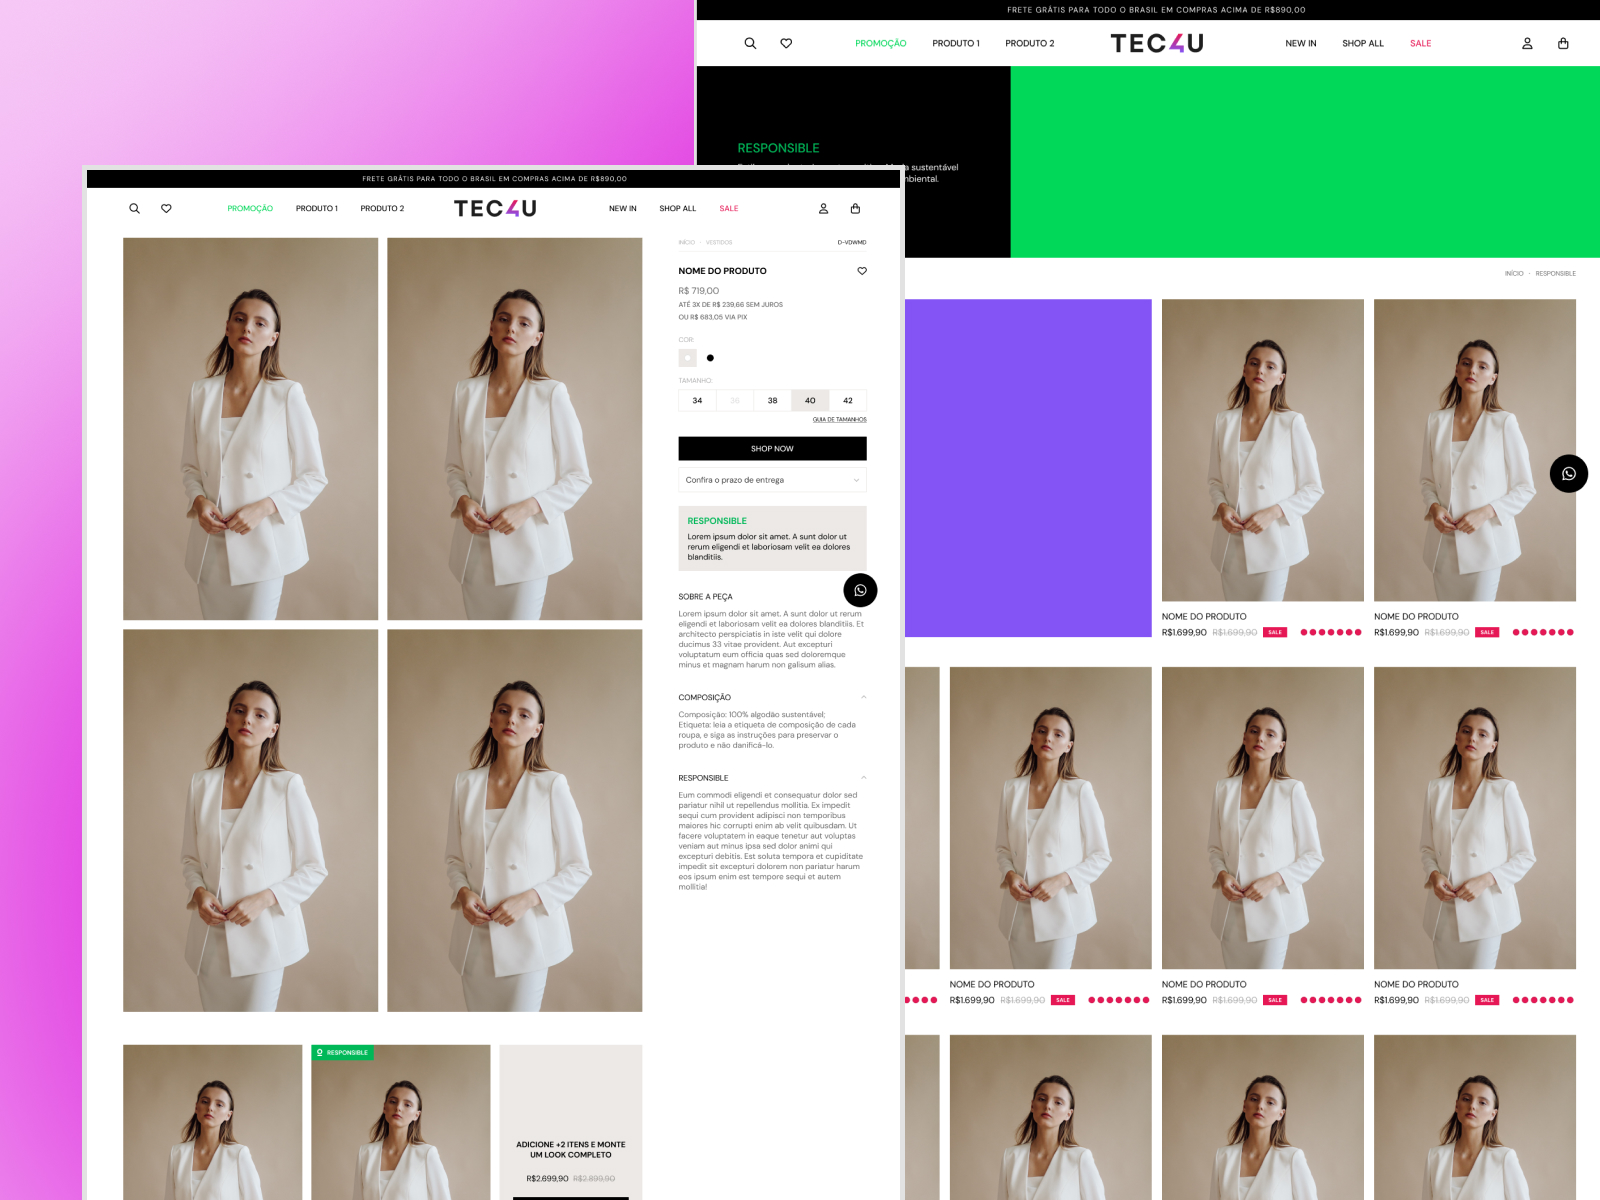Click the floating WhatsApp chat button
The image size is (1600, 1200).
pos(861,590)
